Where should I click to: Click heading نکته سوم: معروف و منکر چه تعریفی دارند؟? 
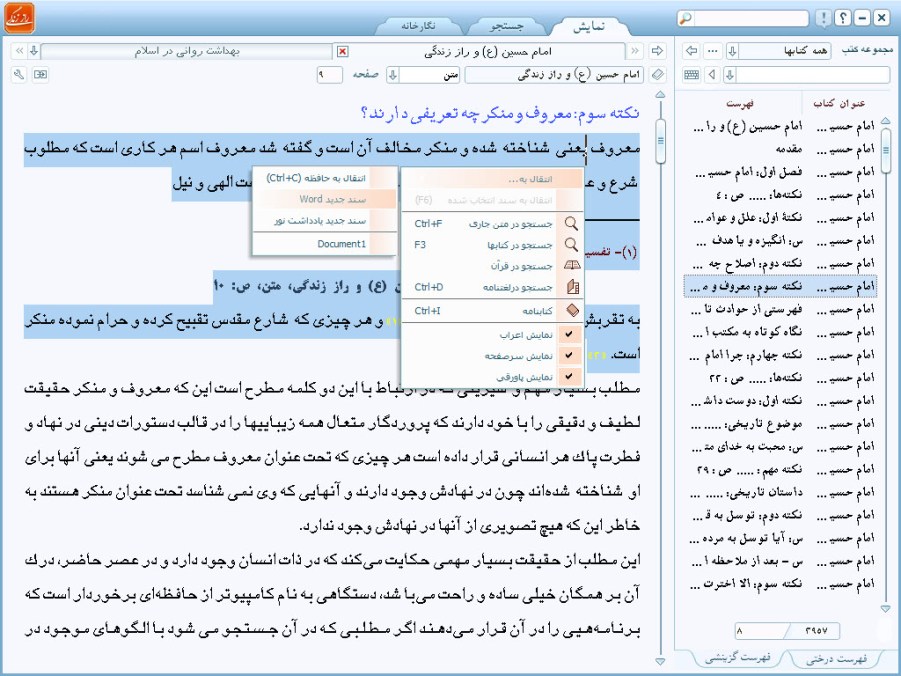tap(500, 113)
